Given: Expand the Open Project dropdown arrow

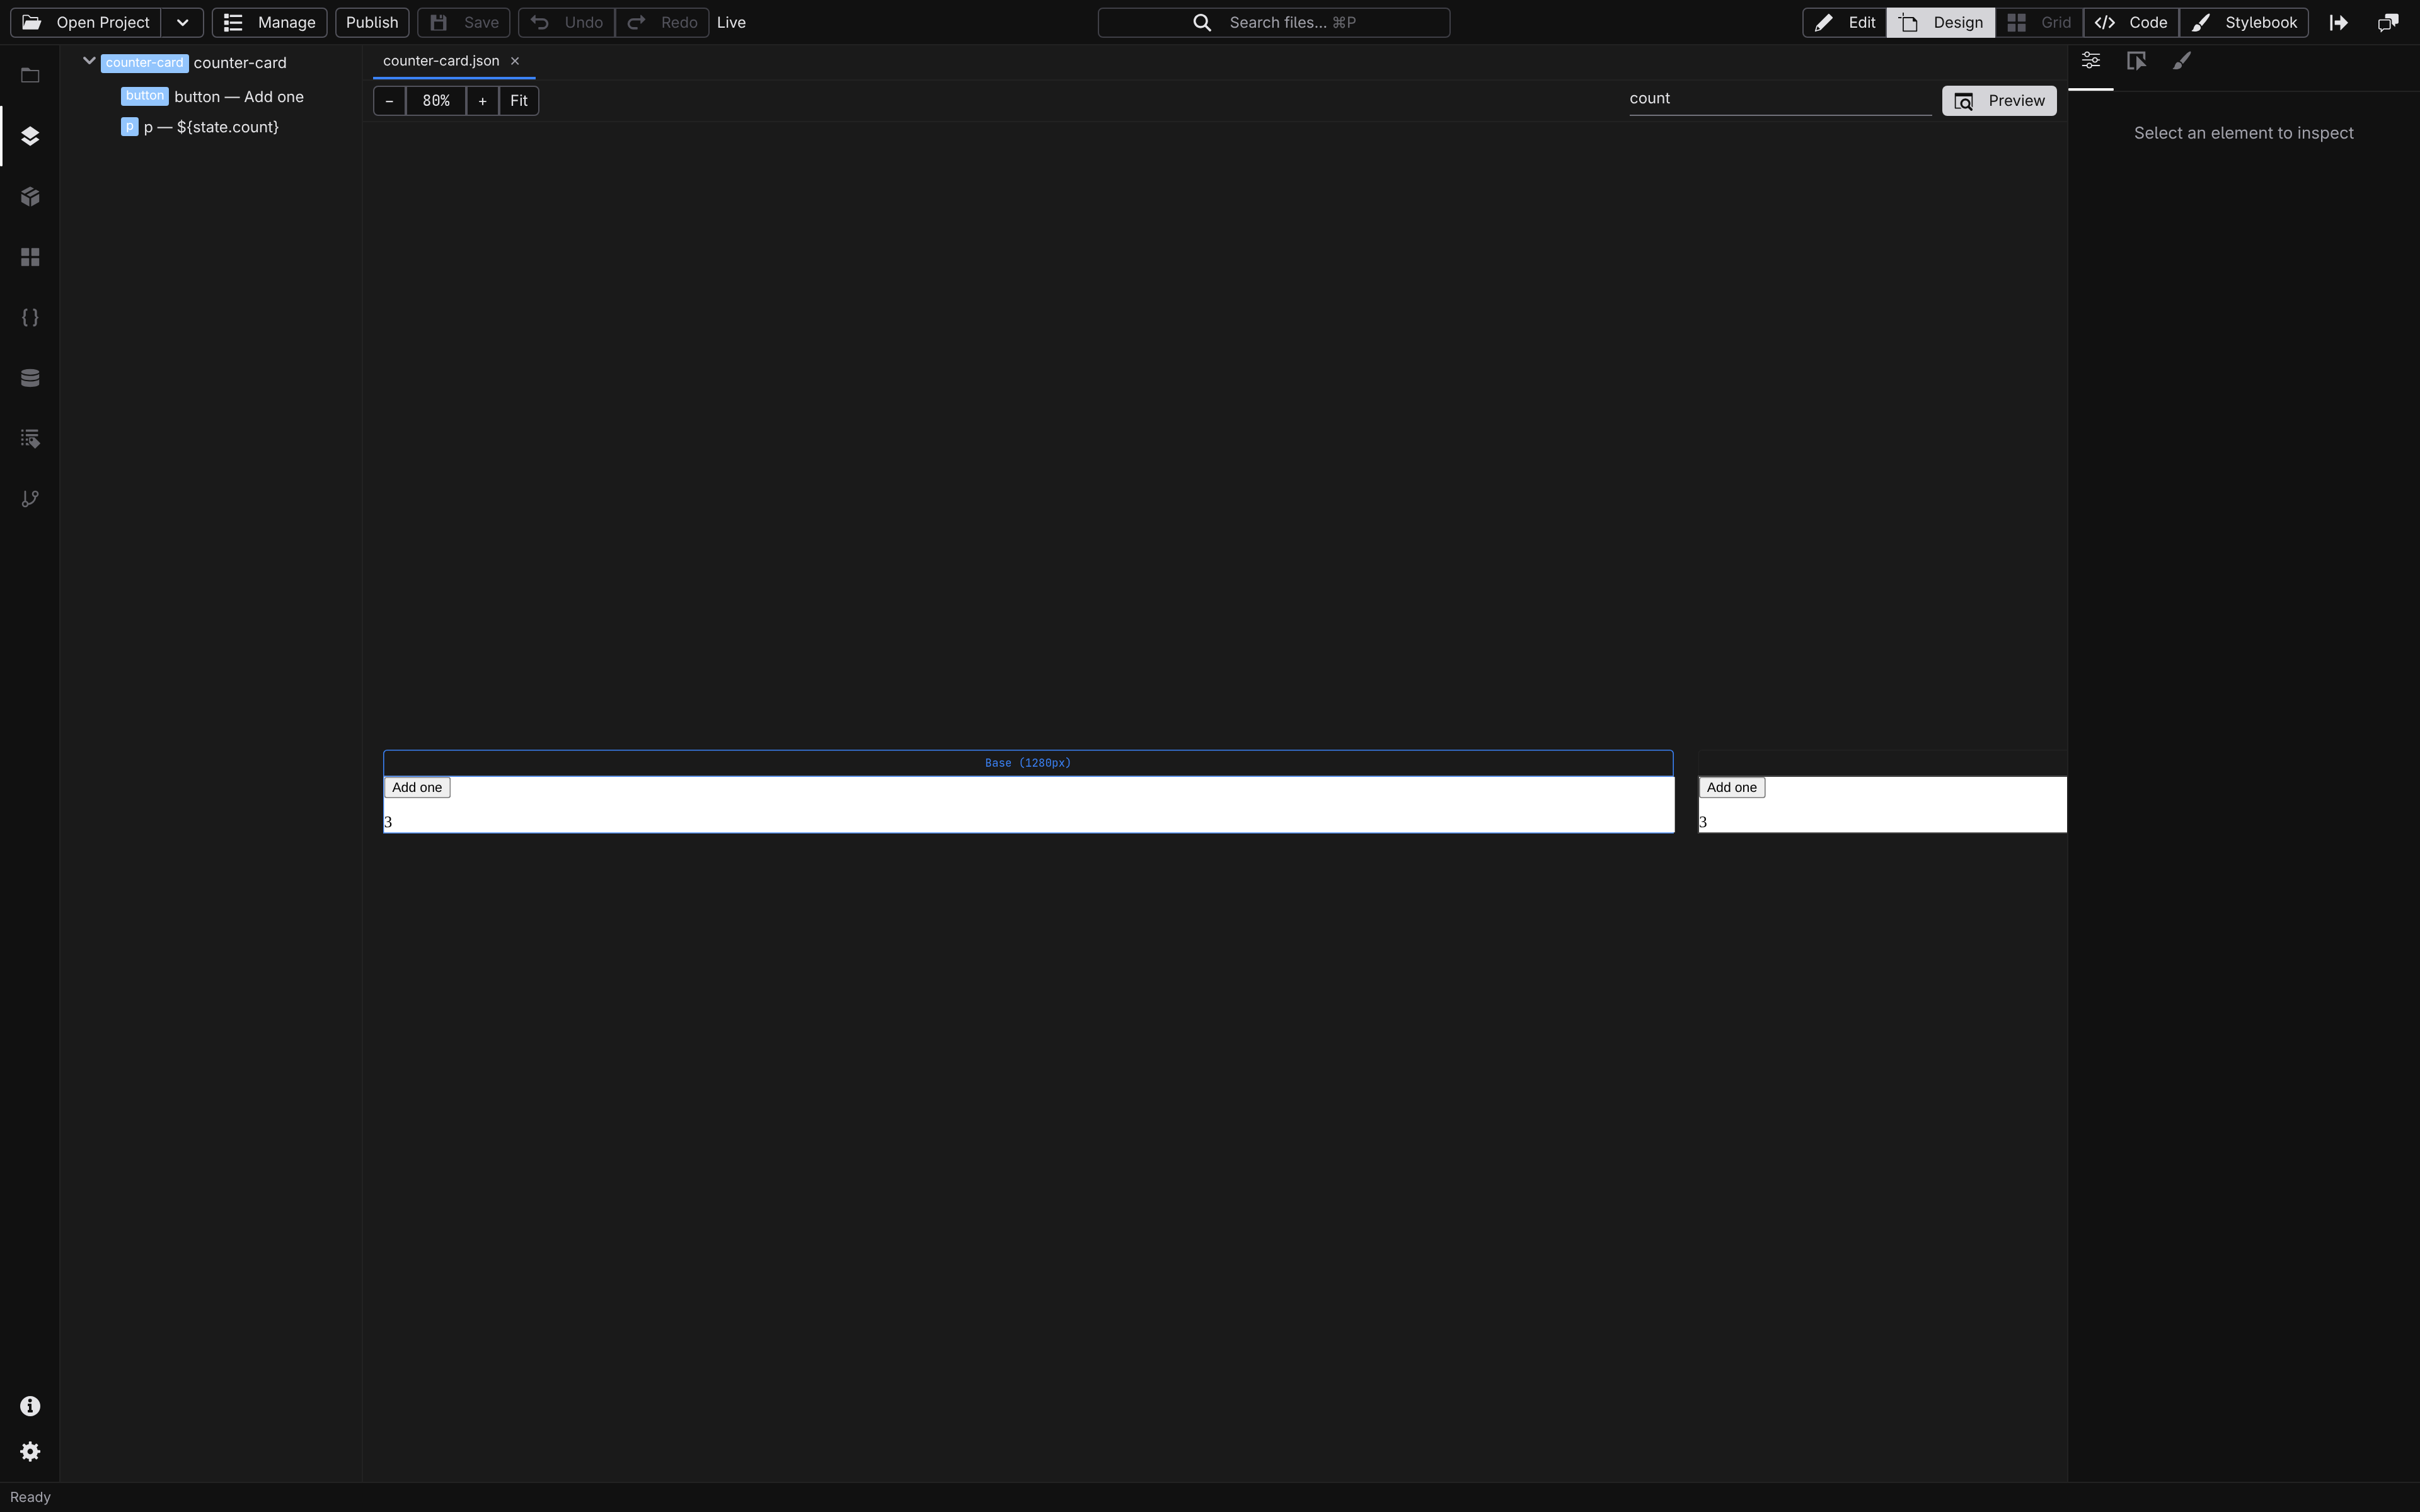Looking at the screenshot, I should click(x=182, y=22).
